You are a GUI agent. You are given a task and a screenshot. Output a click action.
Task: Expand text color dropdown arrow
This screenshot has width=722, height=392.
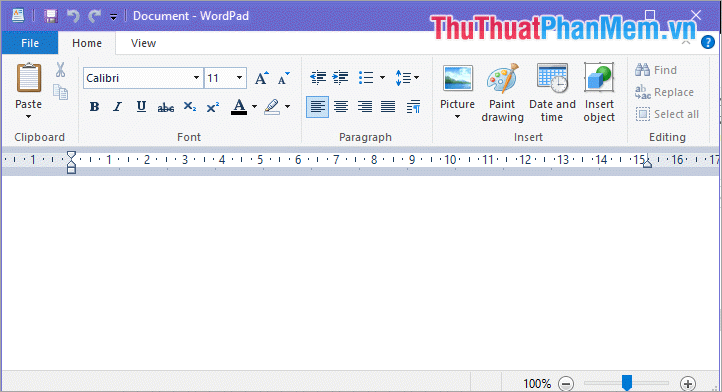coord(254,107)
